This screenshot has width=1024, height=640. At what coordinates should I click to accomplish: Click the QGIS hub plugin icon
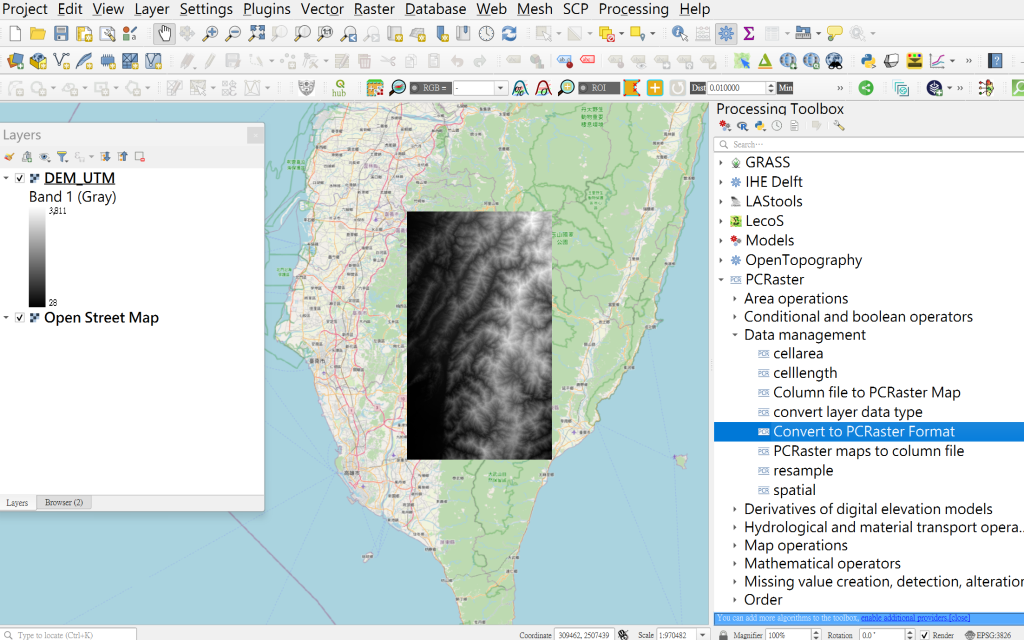pyautogui.click(x=339, y=88)
